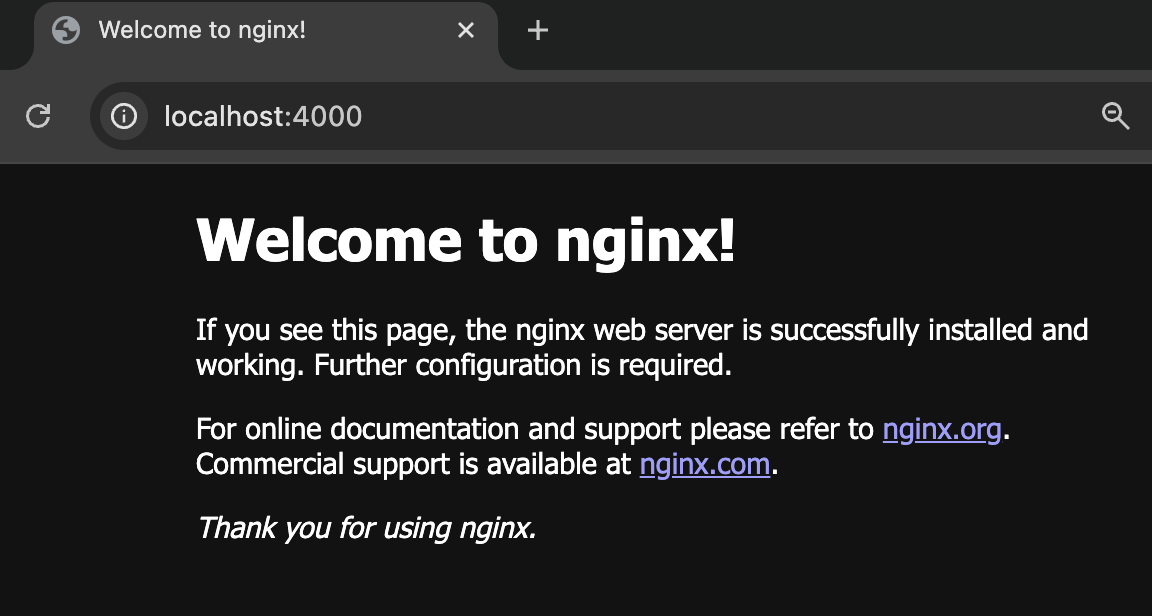Image resolution: width=1152 pixels, height=616 pixels.
Task: Open the nginx.org link
Action: (942, 429)
